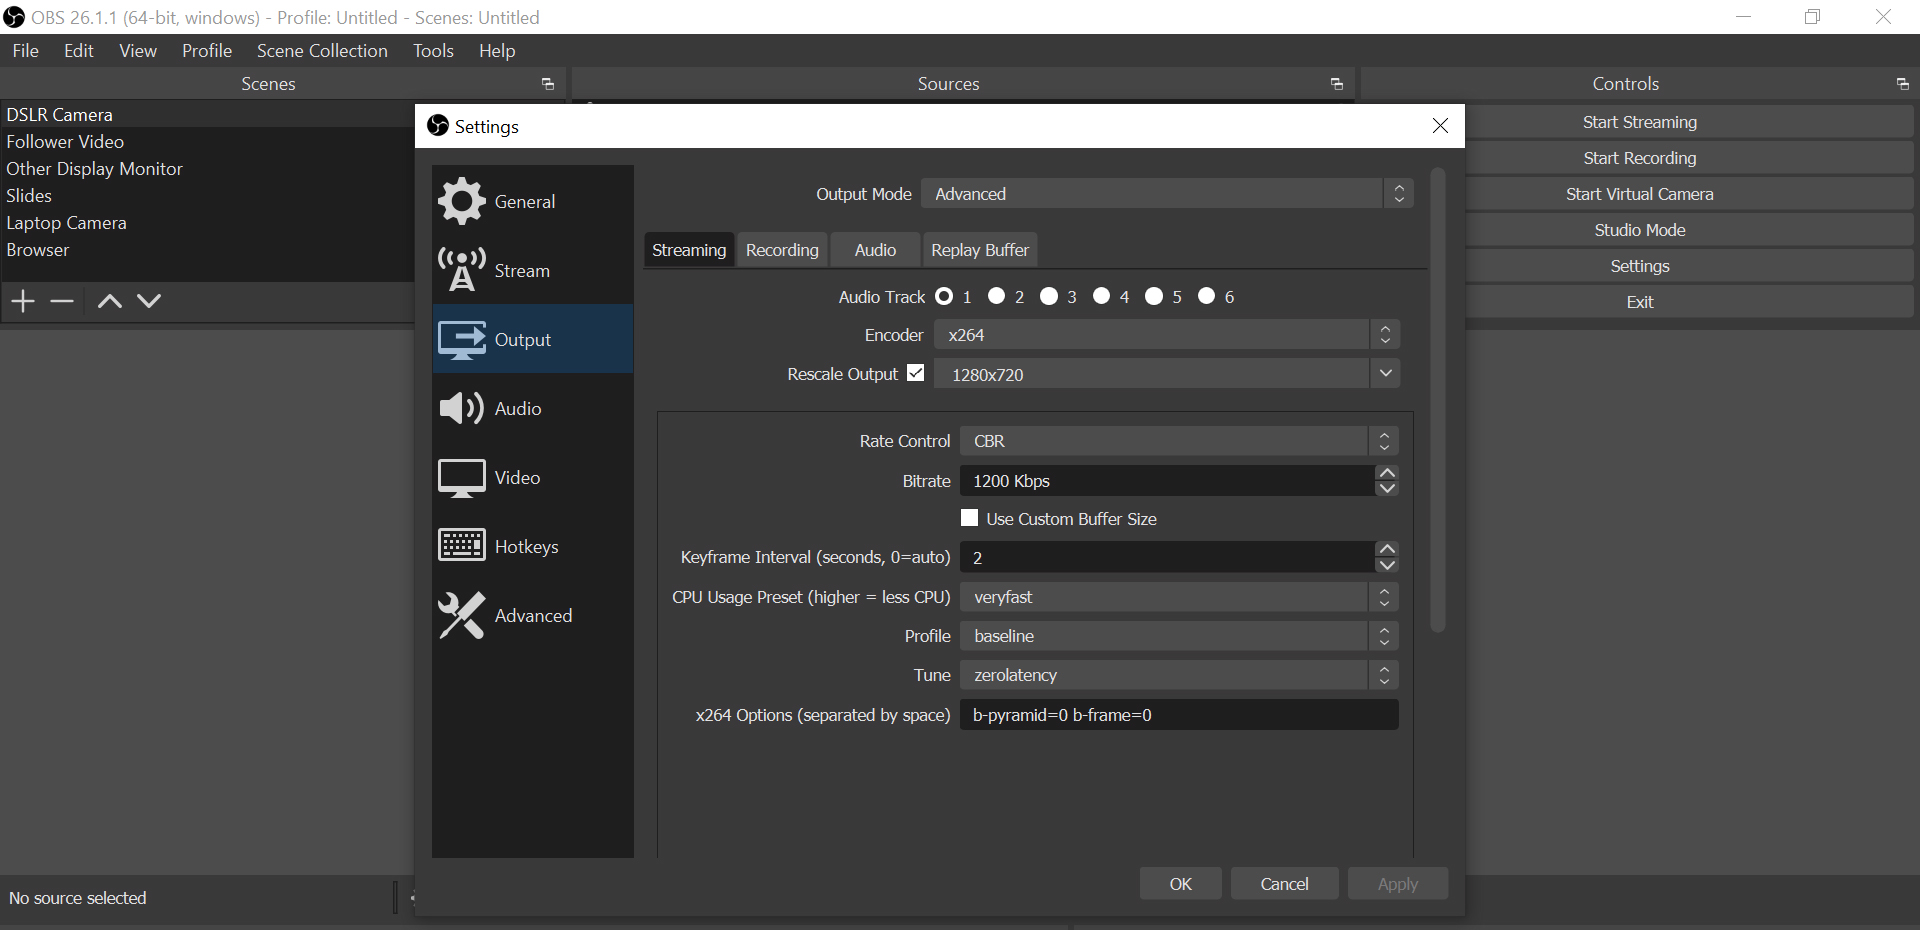Open General settings gear icon
The height and width of the screenshot is (930, 1920).
pos(461,201)
